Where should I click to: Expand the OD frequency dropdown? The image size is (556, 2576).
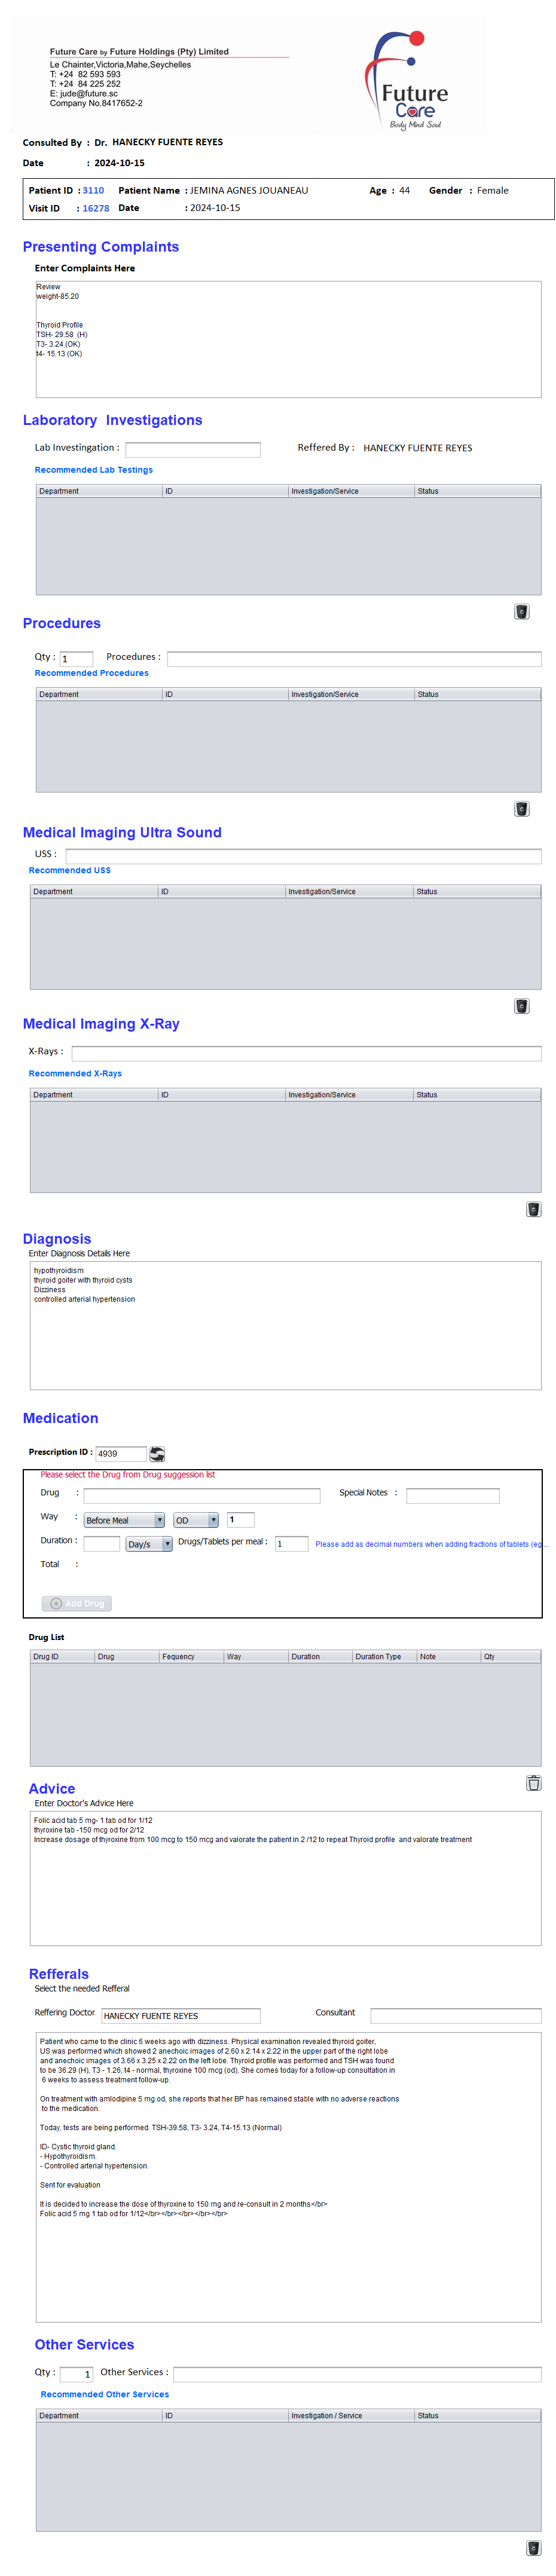coord(196,1520)
